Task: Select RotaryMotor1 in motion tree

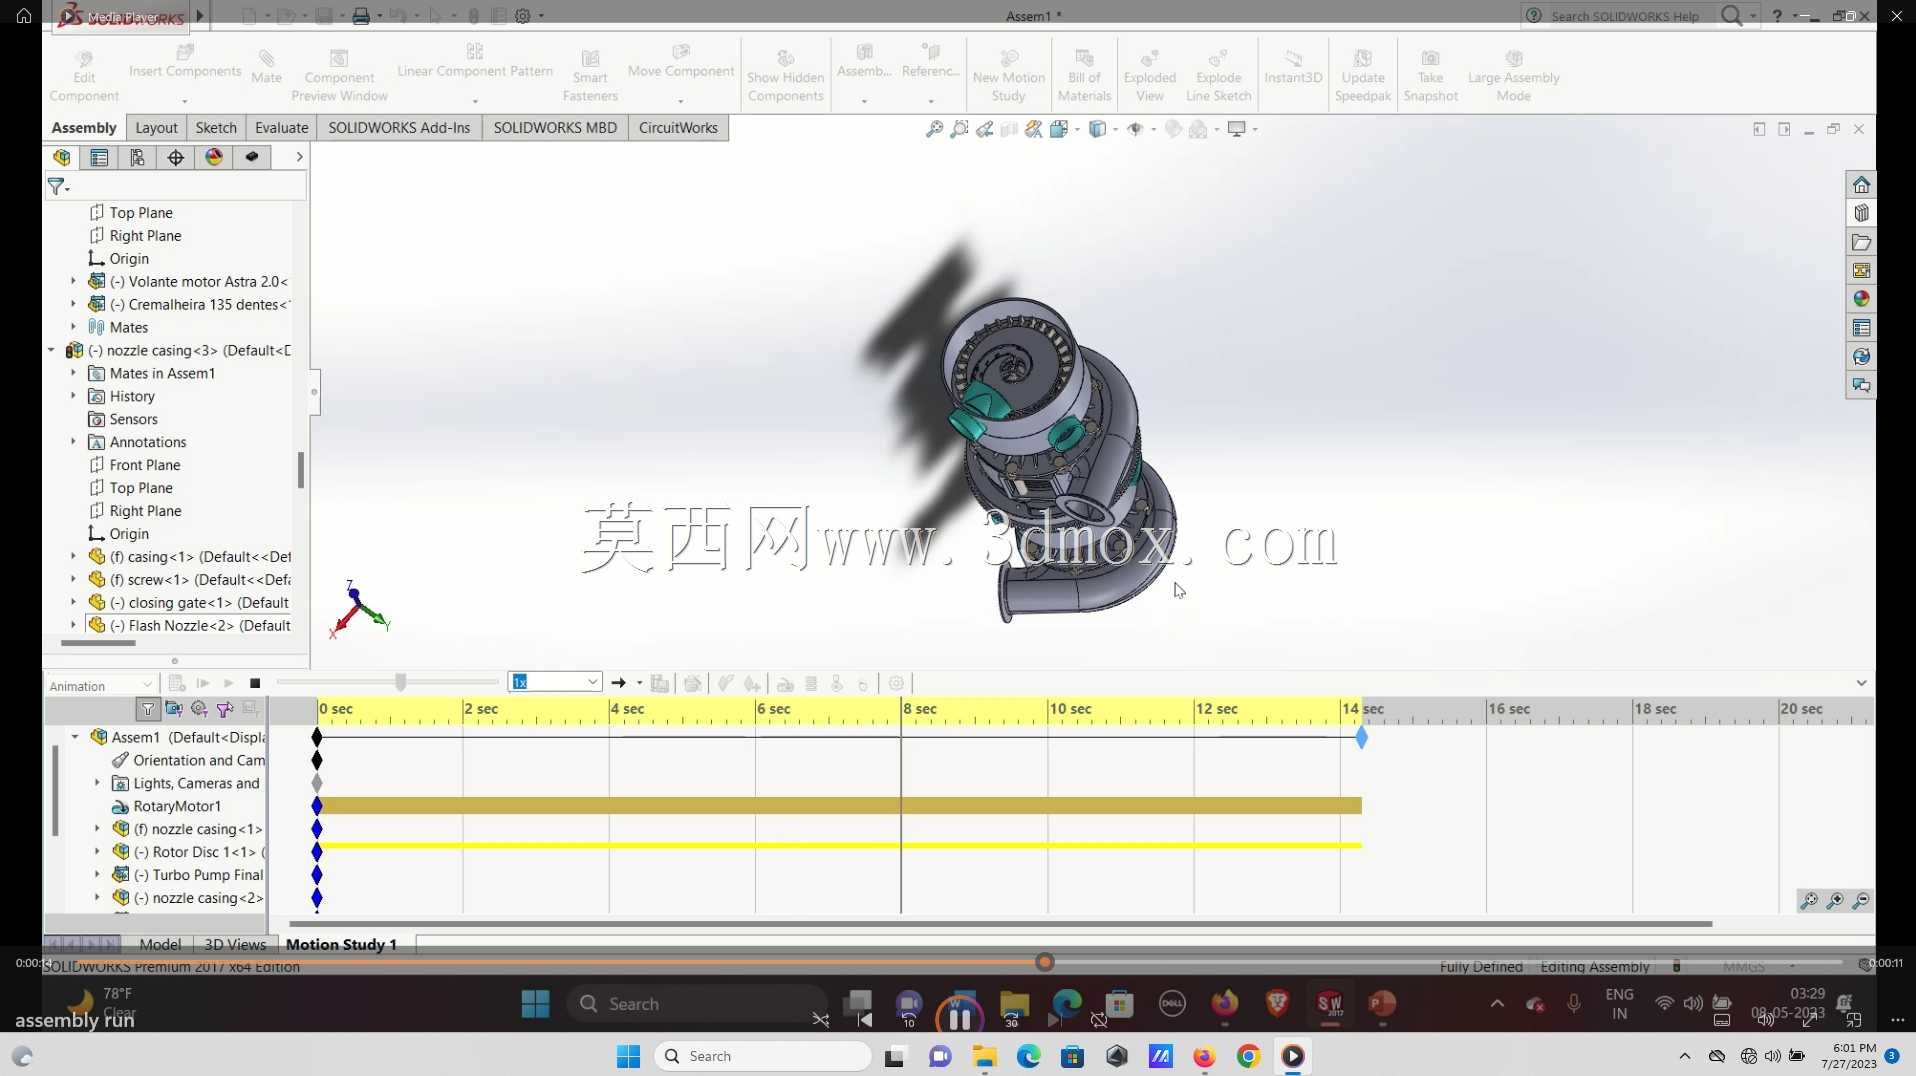Action: pyautogui.click(x=177, y=806)
